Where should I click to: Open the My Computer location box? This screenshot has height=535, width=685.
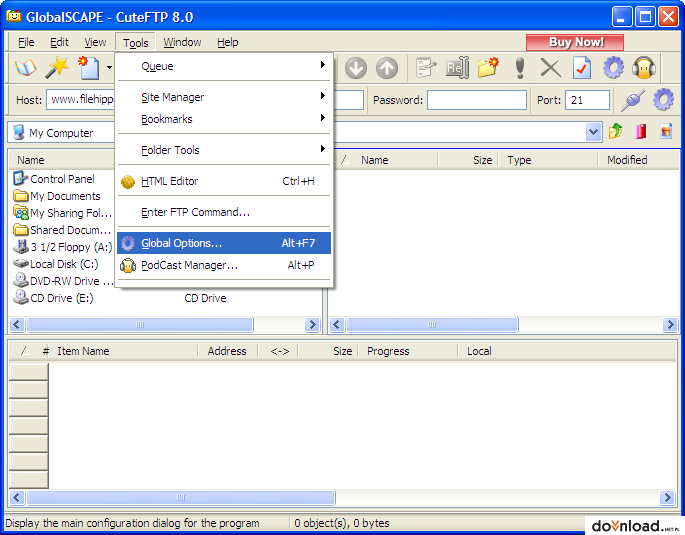coord(61,133)
